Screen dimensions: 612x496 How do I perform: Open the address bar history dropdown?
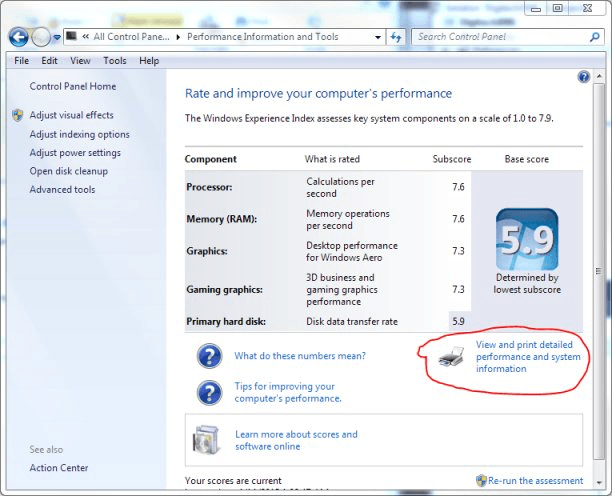pyautogui.click(x=377, y=37)
